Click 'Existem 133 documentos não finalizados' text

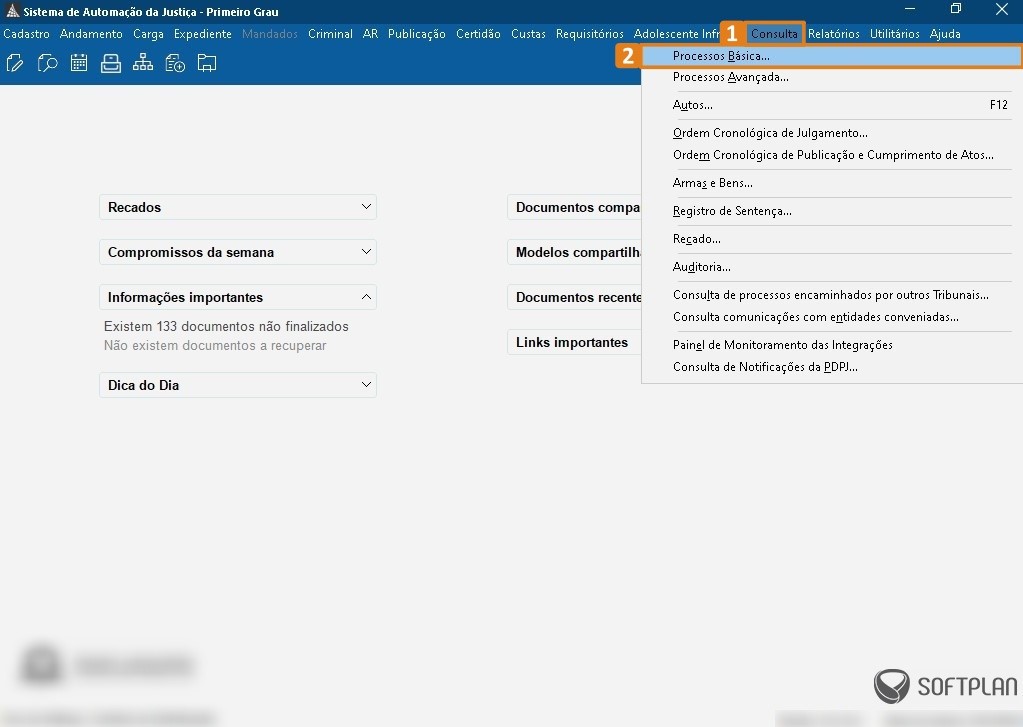[x=226, y=326]
